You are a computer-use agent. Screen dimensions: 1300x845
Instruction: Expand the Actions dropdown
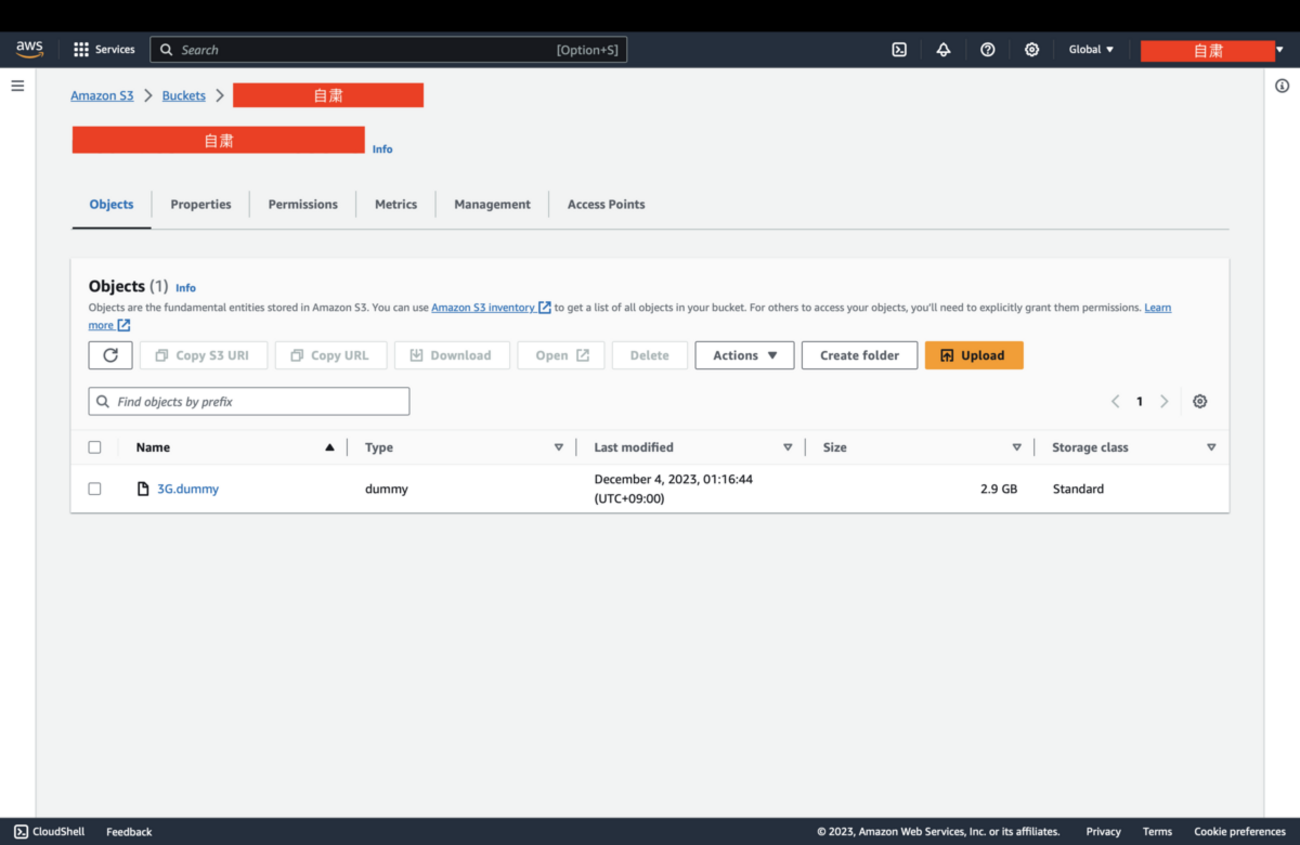(x=745, y=355)
